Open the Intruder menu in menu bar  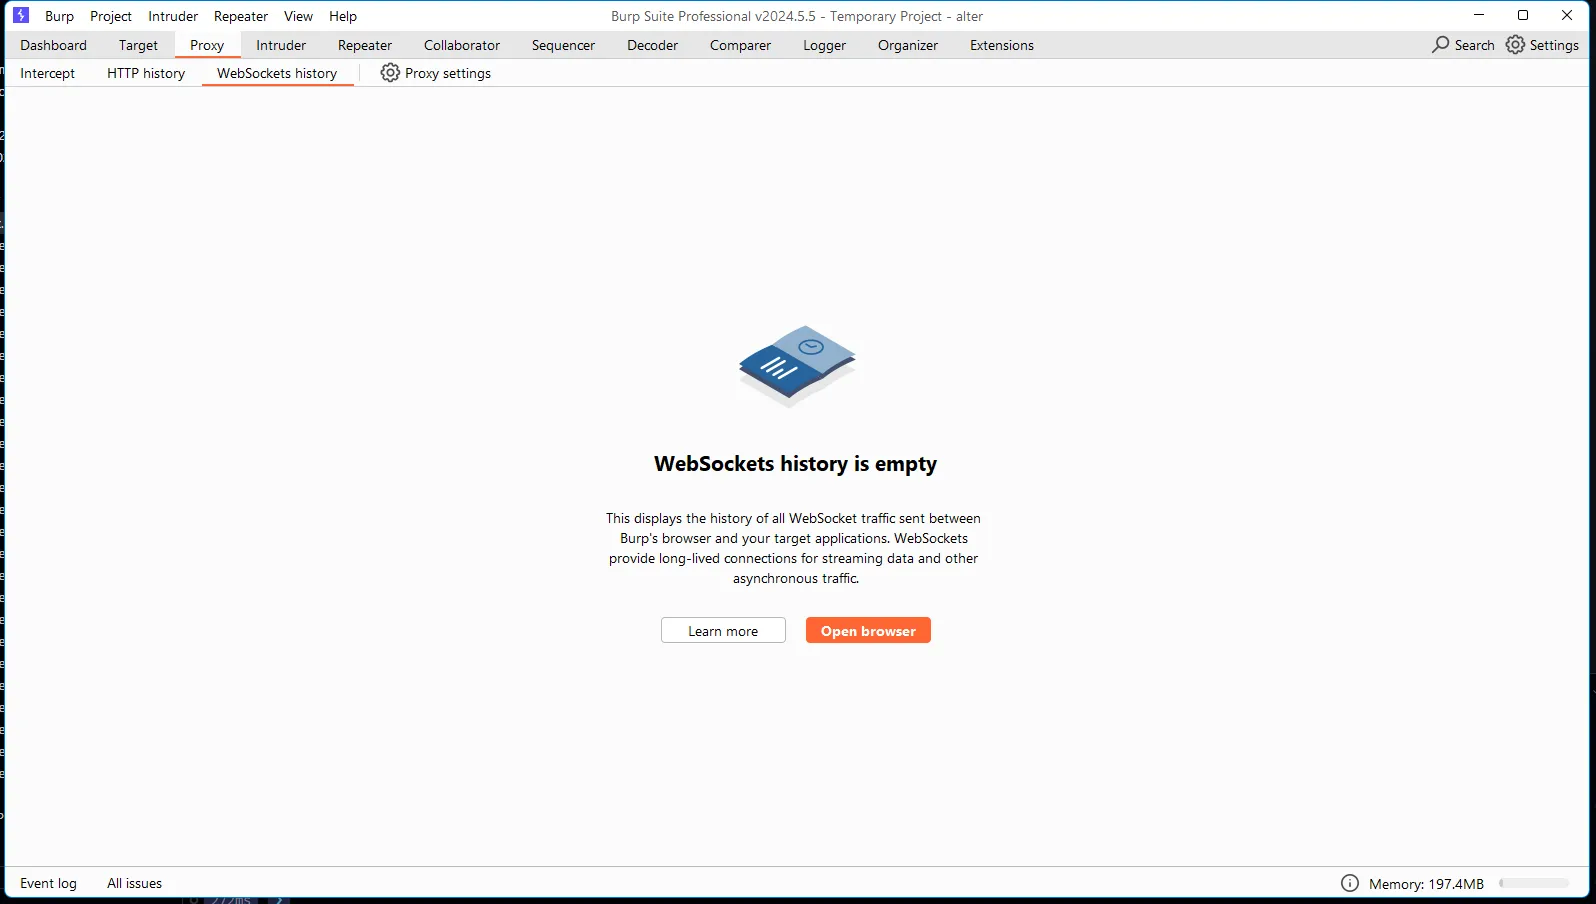point(173,16)
